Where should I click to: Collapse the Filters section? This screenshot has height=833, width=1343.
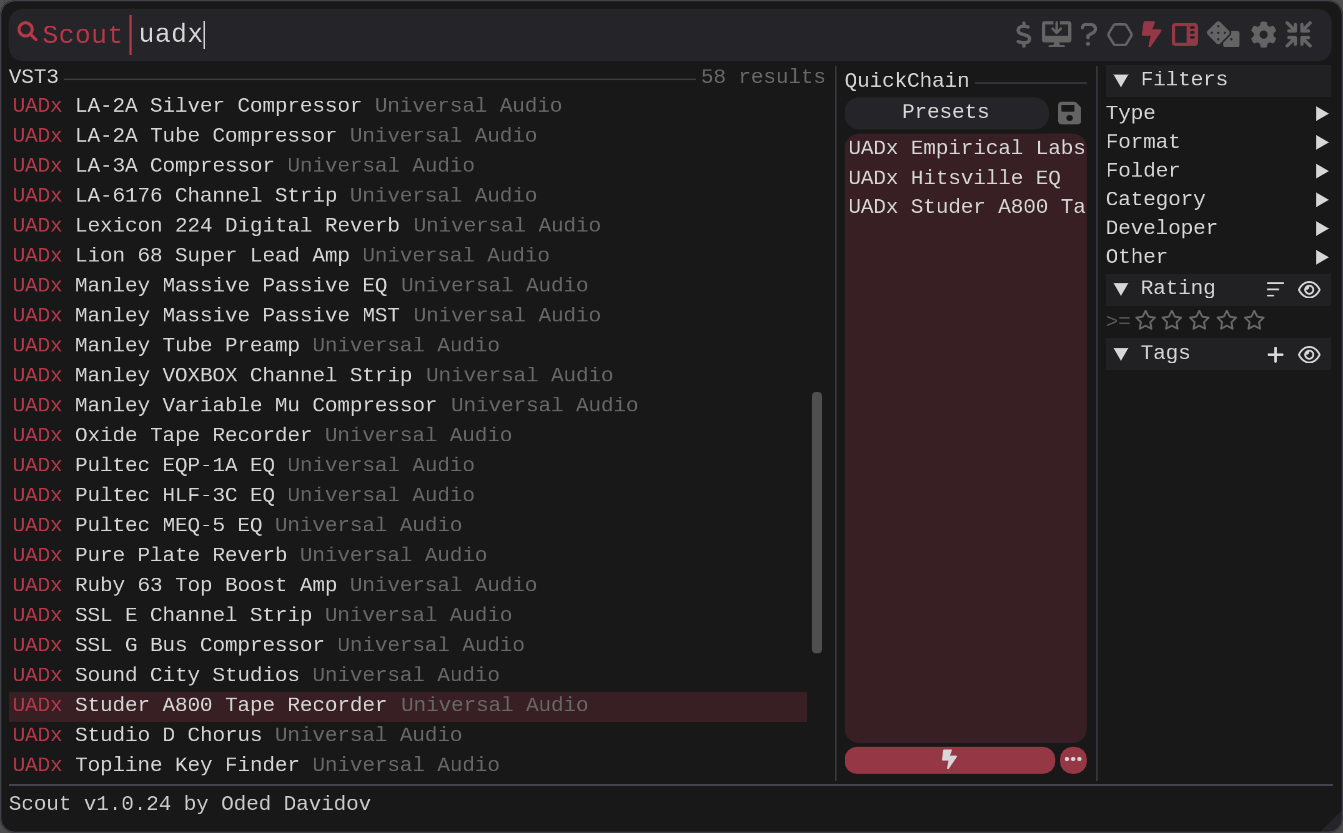[1121, 81]
